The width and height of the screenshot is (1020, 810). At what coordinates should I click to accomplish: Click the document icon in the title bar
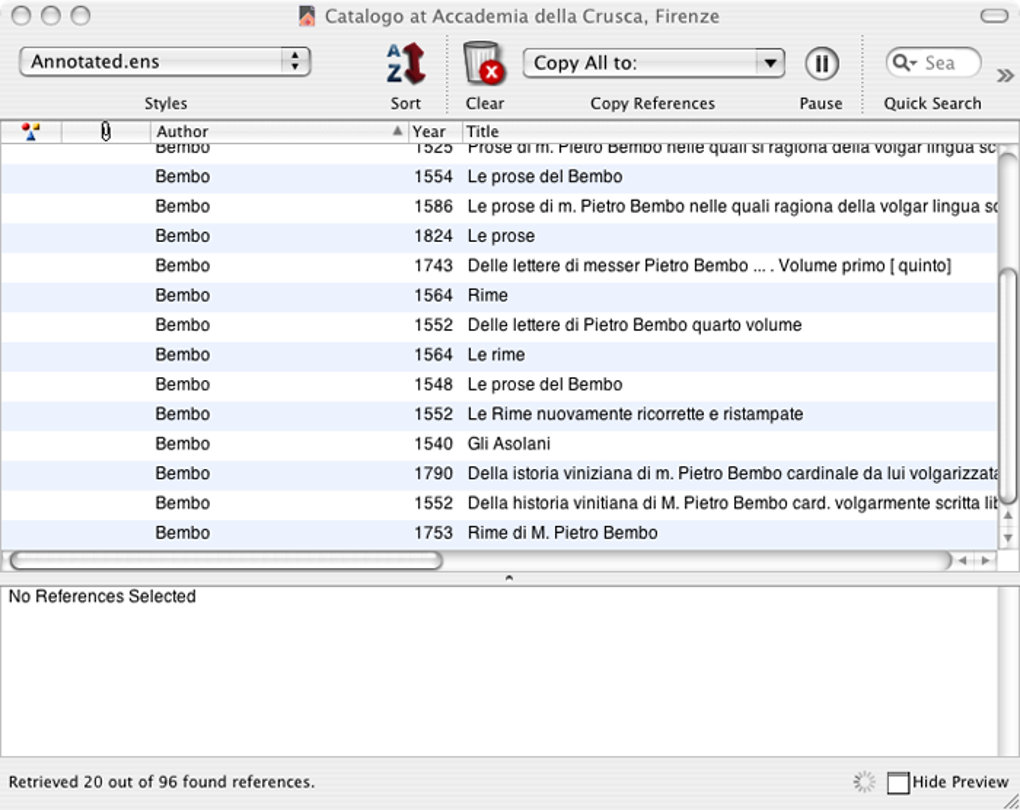pos(307,16)
